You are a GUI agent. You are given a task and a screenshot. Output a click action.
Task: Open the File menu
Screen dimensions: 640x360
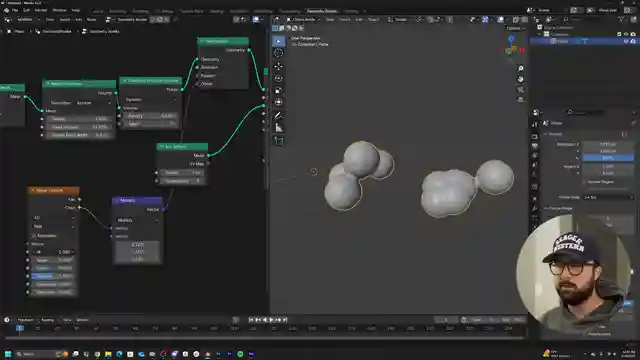[15, 10]
